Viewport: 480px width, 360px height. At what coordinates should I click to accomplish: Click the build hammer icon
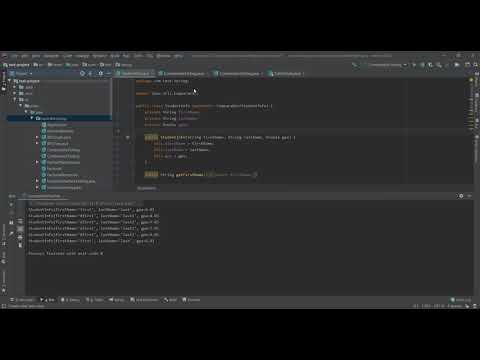coord(356,65)
